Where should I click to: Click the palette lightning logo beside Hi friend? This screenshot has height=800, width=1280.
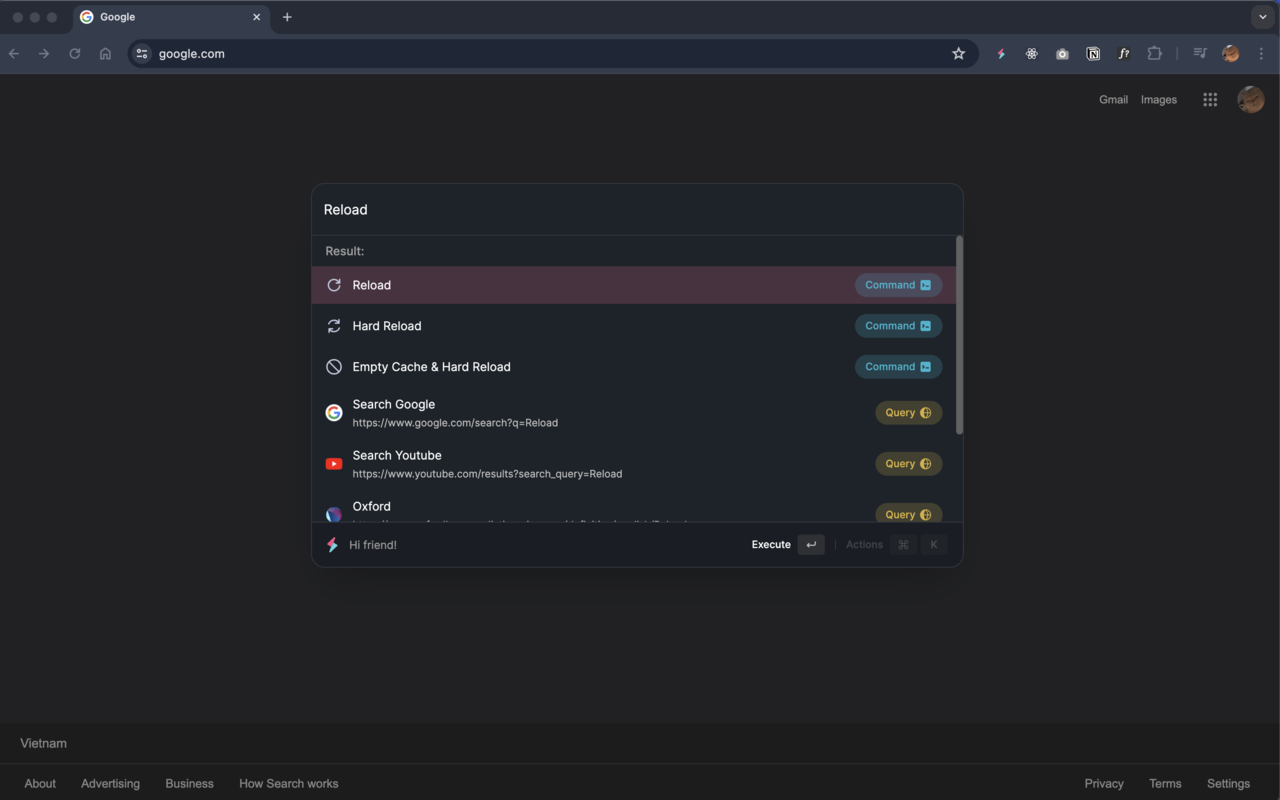tap(332, 545)
